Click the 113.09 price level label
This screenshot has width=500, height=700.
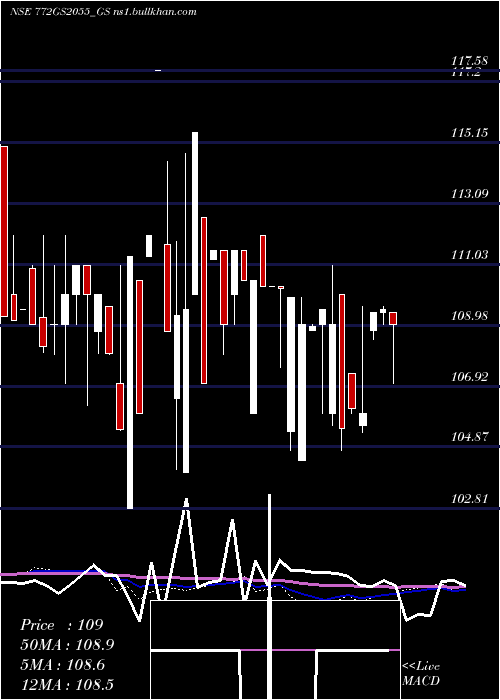tap(469, 194)
